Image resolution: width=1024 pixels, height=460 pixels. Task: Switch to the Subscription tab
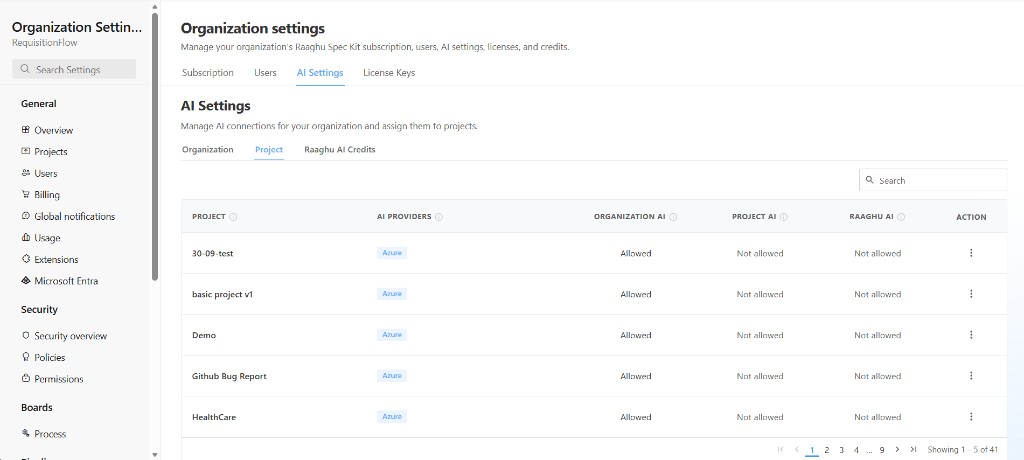point(208,73)
